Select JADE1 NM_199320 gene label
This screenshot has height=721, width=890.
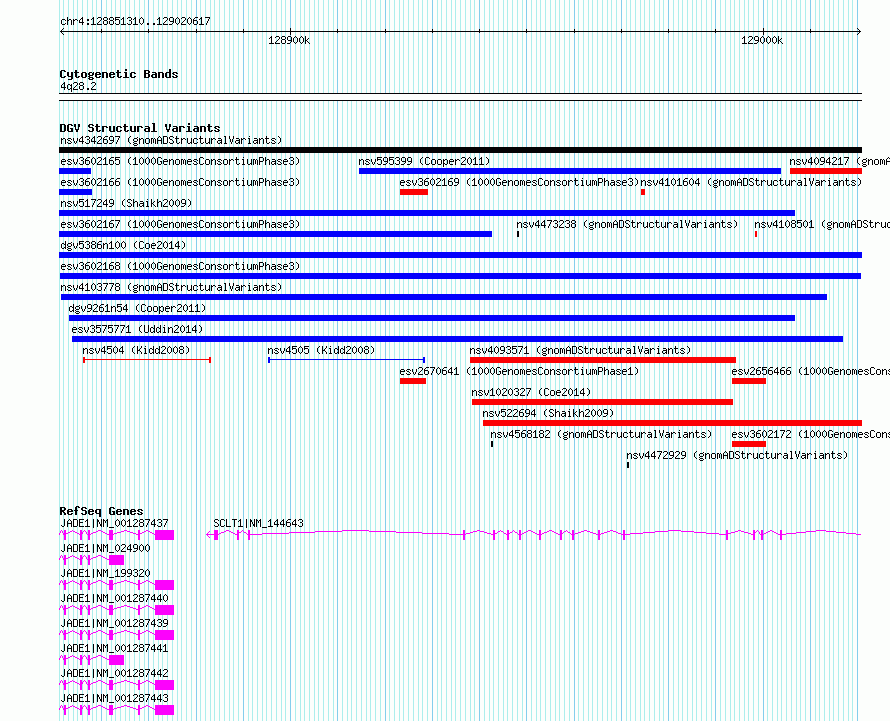(105, 573)
